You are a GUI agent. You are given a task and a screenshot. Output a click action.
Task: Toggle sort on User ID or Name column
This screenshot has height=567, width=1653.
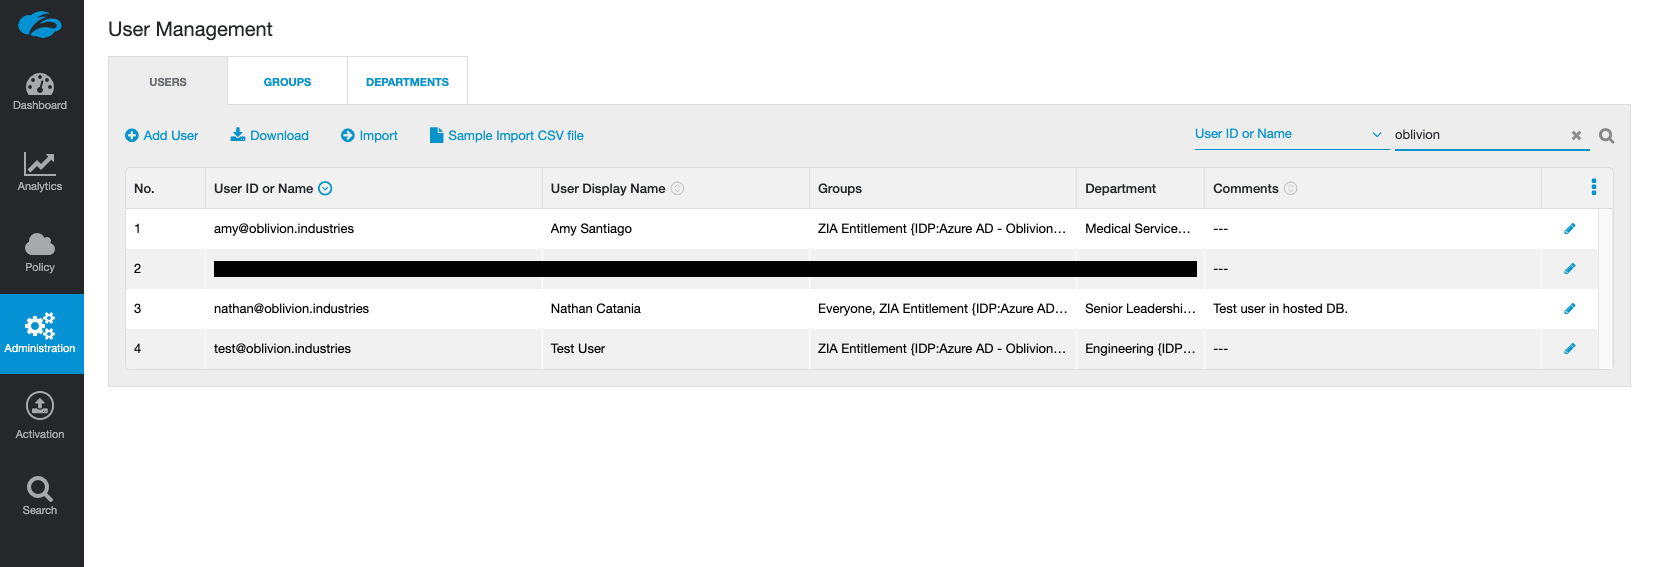point(325,188)
